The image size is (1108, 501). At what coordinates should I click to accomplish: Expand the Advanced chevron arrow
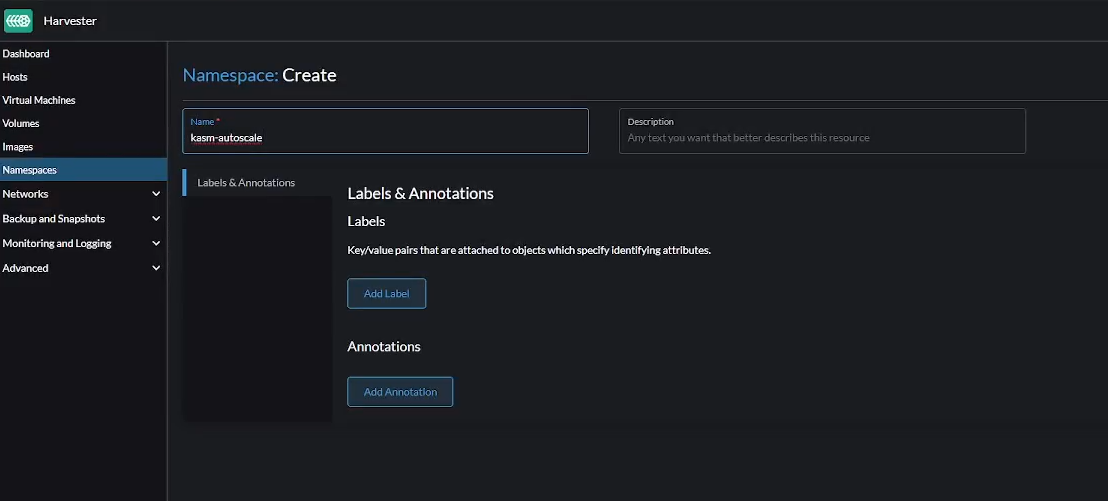pyautogui.click(x=155, y=268)
